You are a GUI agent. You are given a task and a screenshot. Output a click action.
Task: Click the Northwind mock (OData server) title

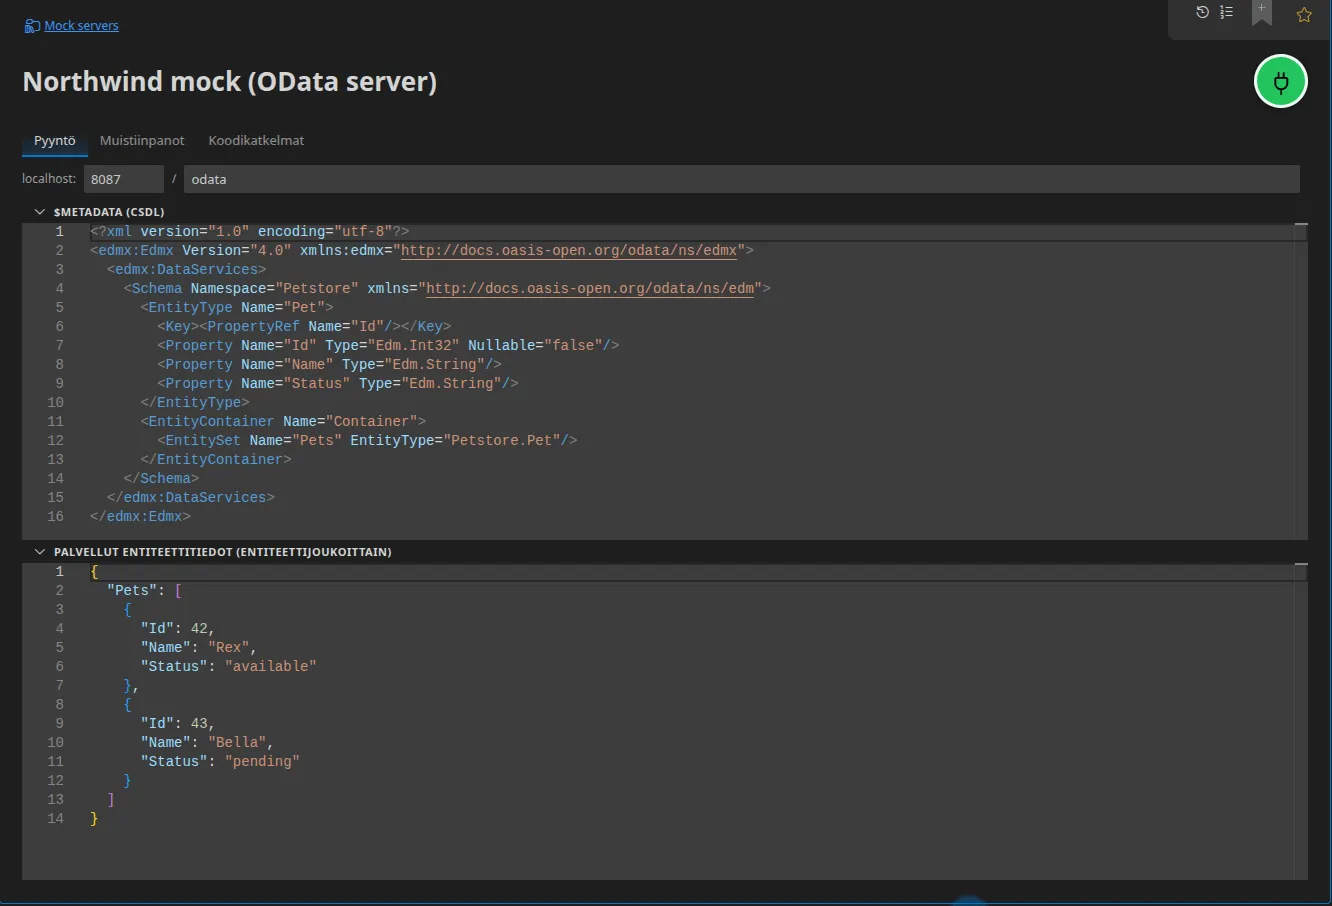tap(230, 82)
